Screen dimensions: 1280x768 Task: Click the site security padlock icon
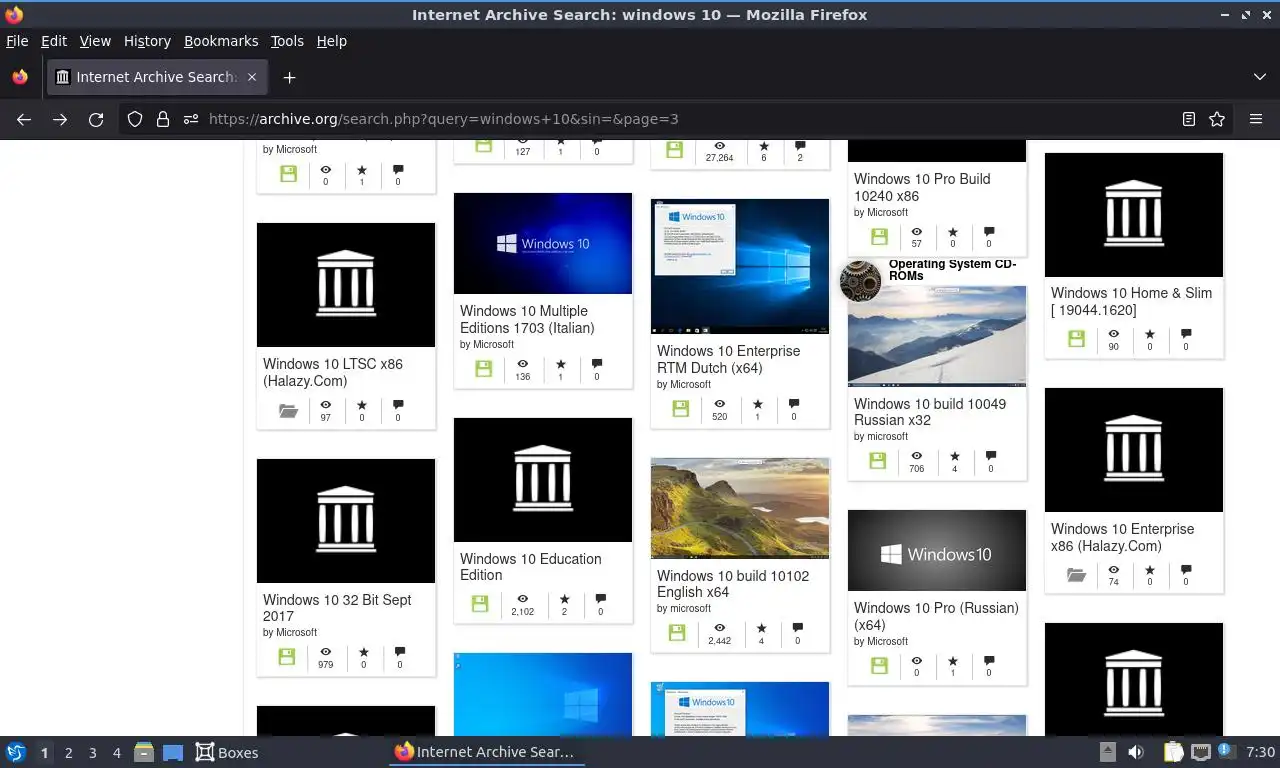(163, 119)
